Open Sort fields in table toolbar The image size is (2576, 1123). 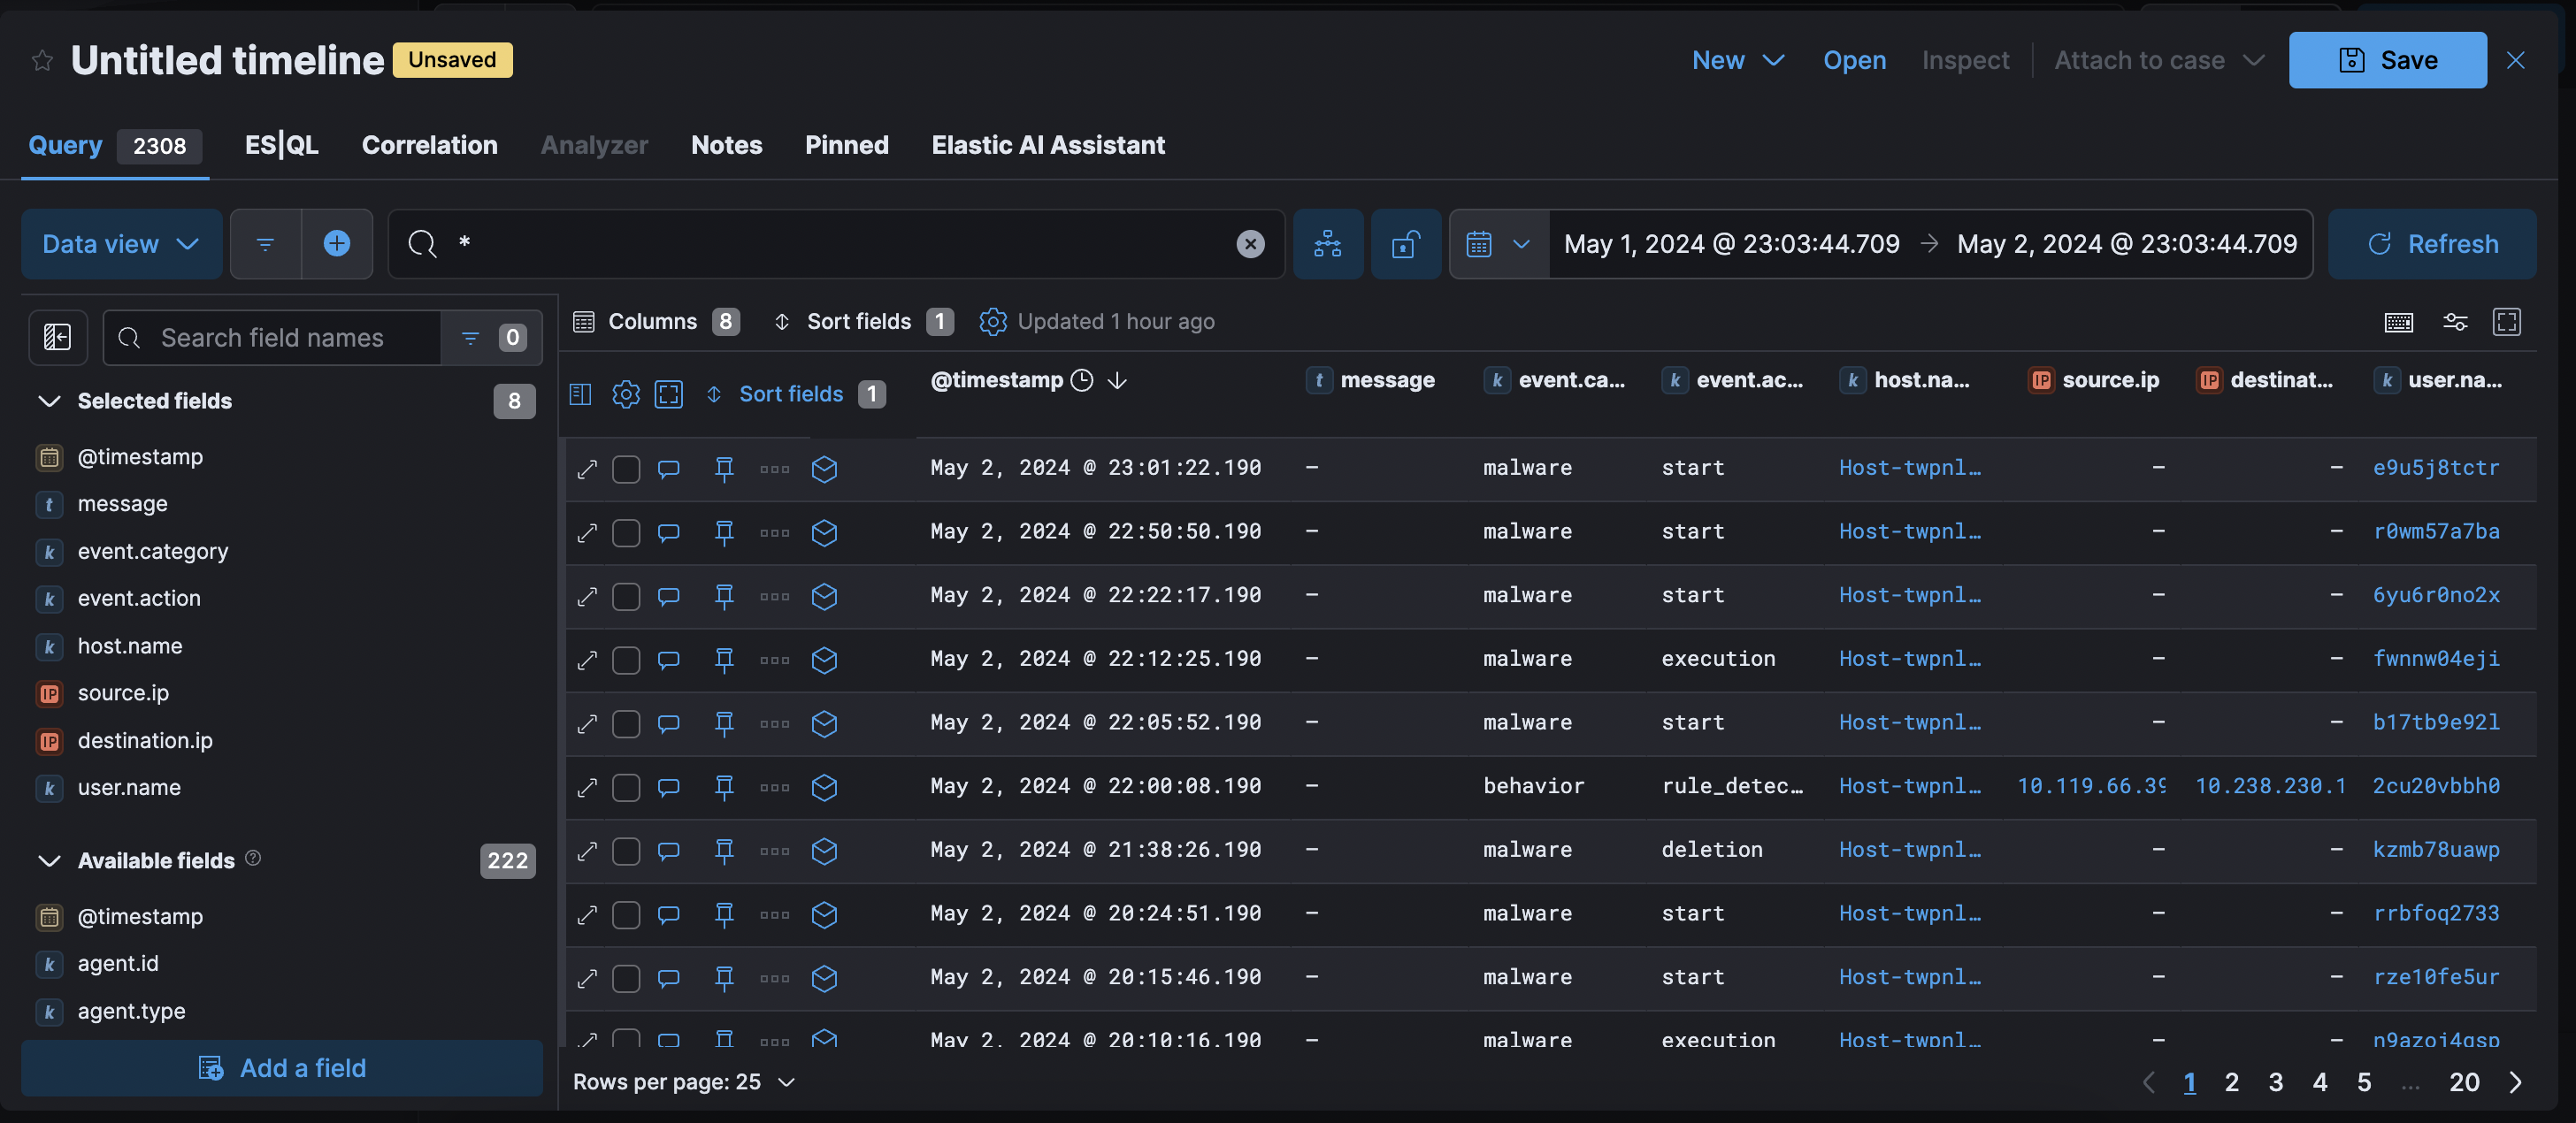click(864, 322)
